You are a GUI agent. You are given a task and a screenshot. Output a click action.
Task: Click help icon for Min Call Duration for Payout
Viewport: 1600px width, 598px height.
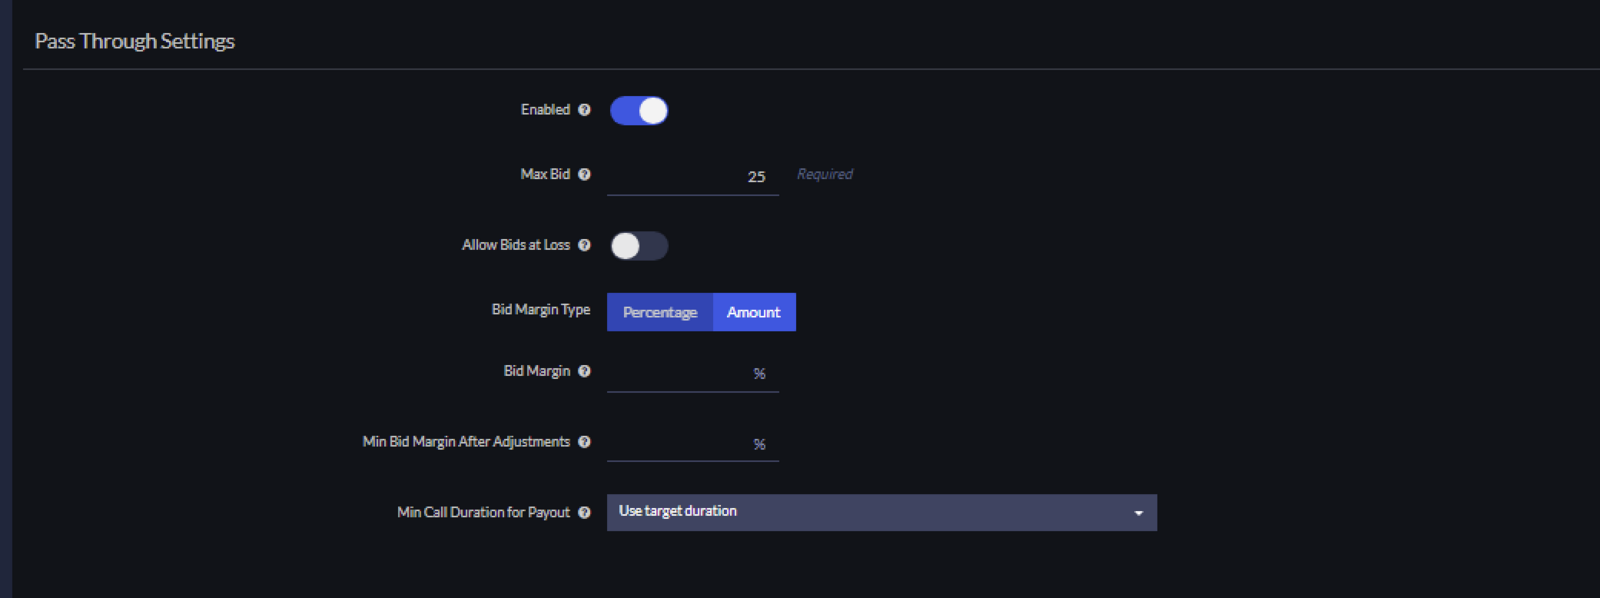tap(584, 513)
